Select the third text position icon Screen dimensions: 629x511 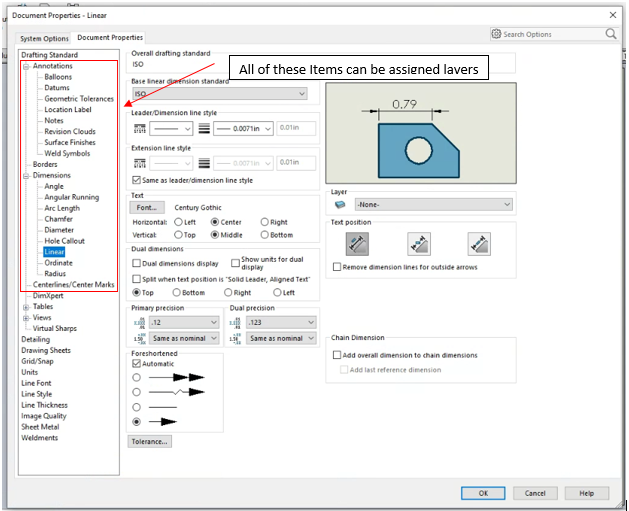click(479, 243)
